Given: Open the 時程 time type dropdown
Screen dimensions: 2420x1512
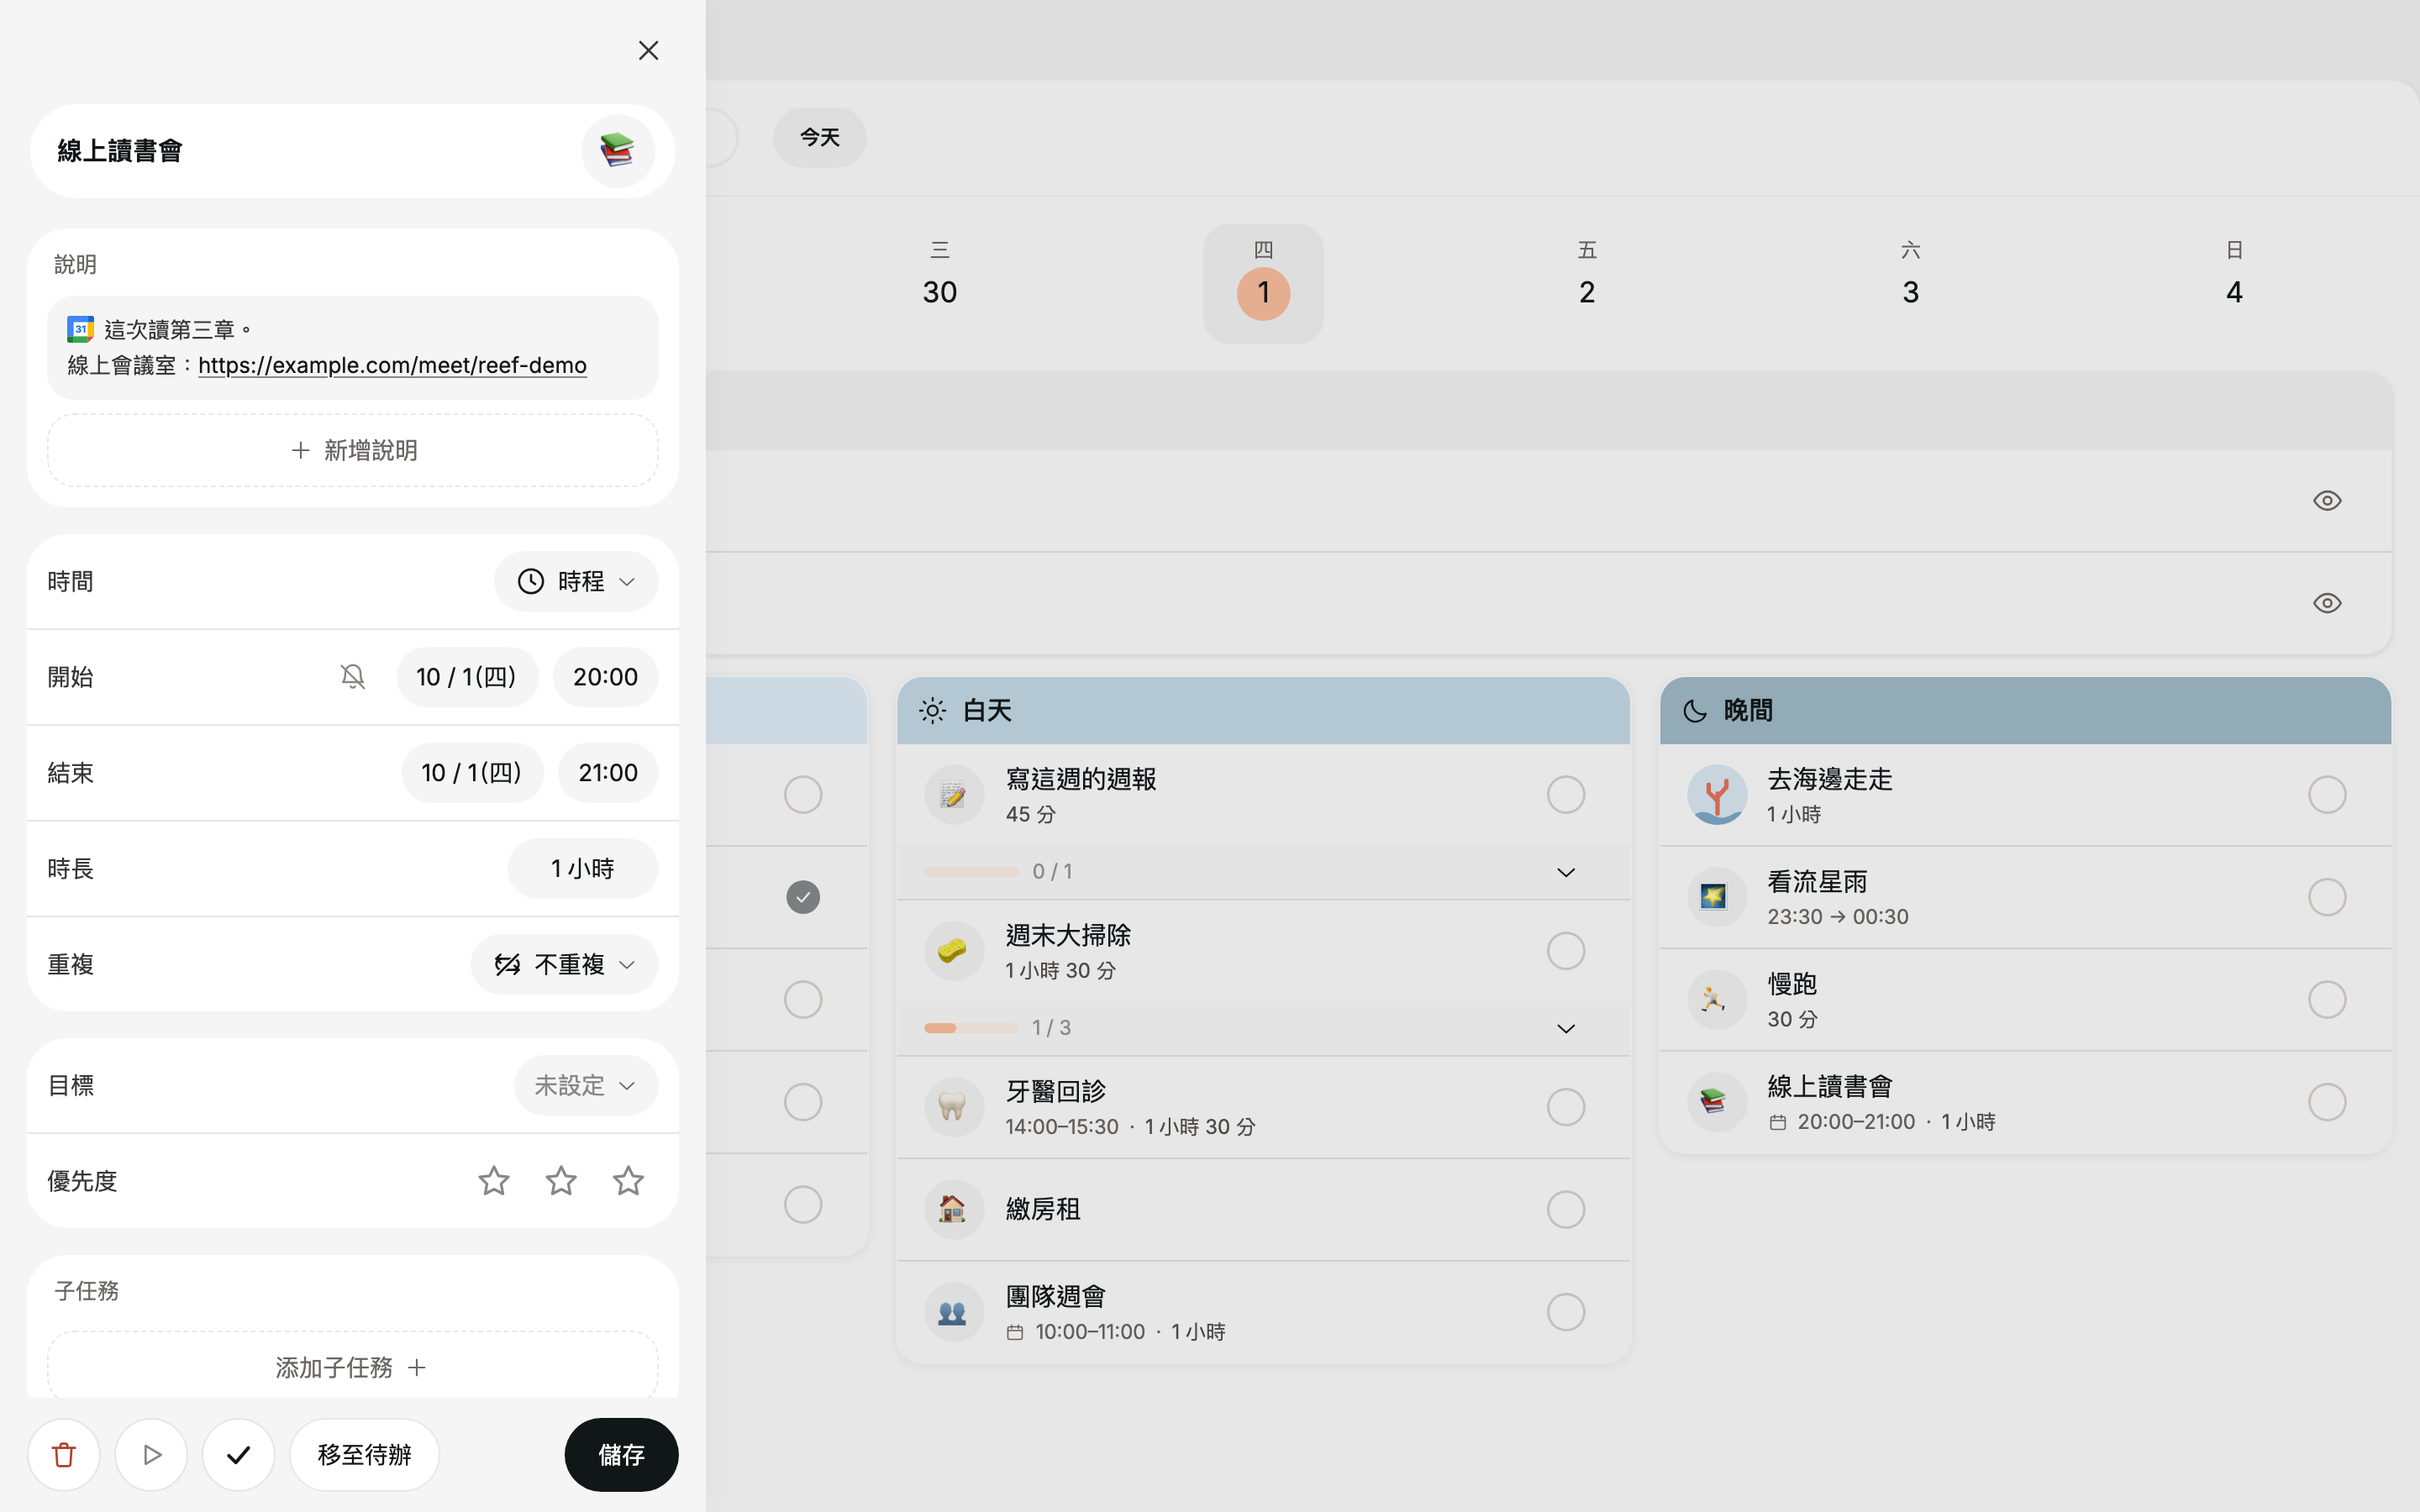Looking at the screenshot, I should [576, 581].
